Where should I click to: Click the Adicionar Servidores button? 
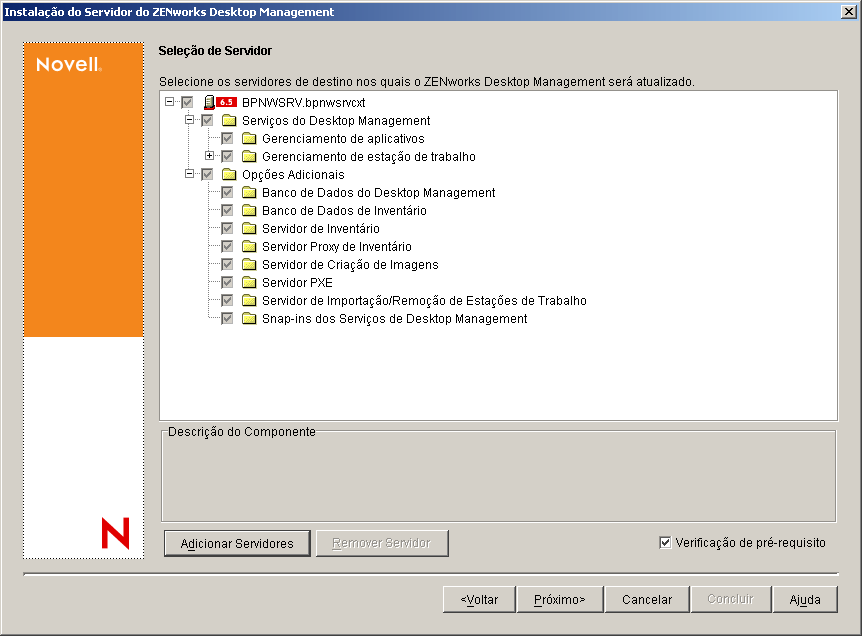236,542
